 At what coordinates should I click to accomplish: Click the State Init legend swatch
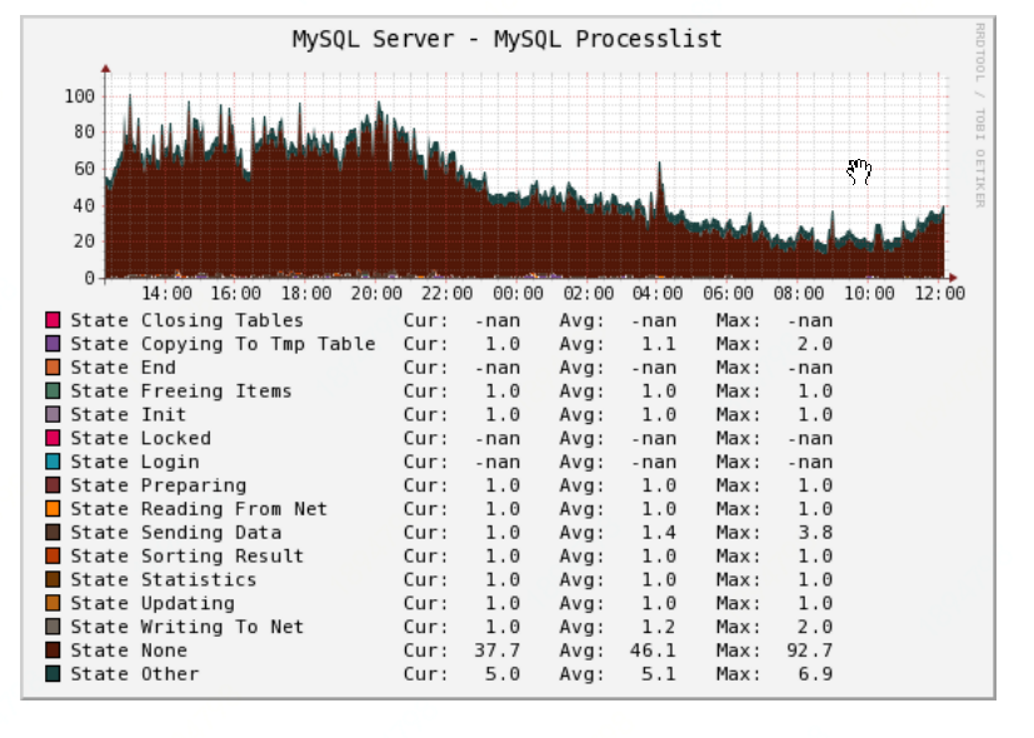coord(53,415)
